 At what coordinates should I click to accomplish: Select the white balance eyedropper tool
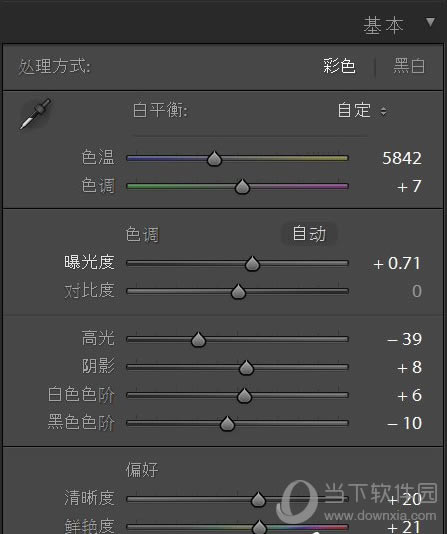(x=35, y=114)
